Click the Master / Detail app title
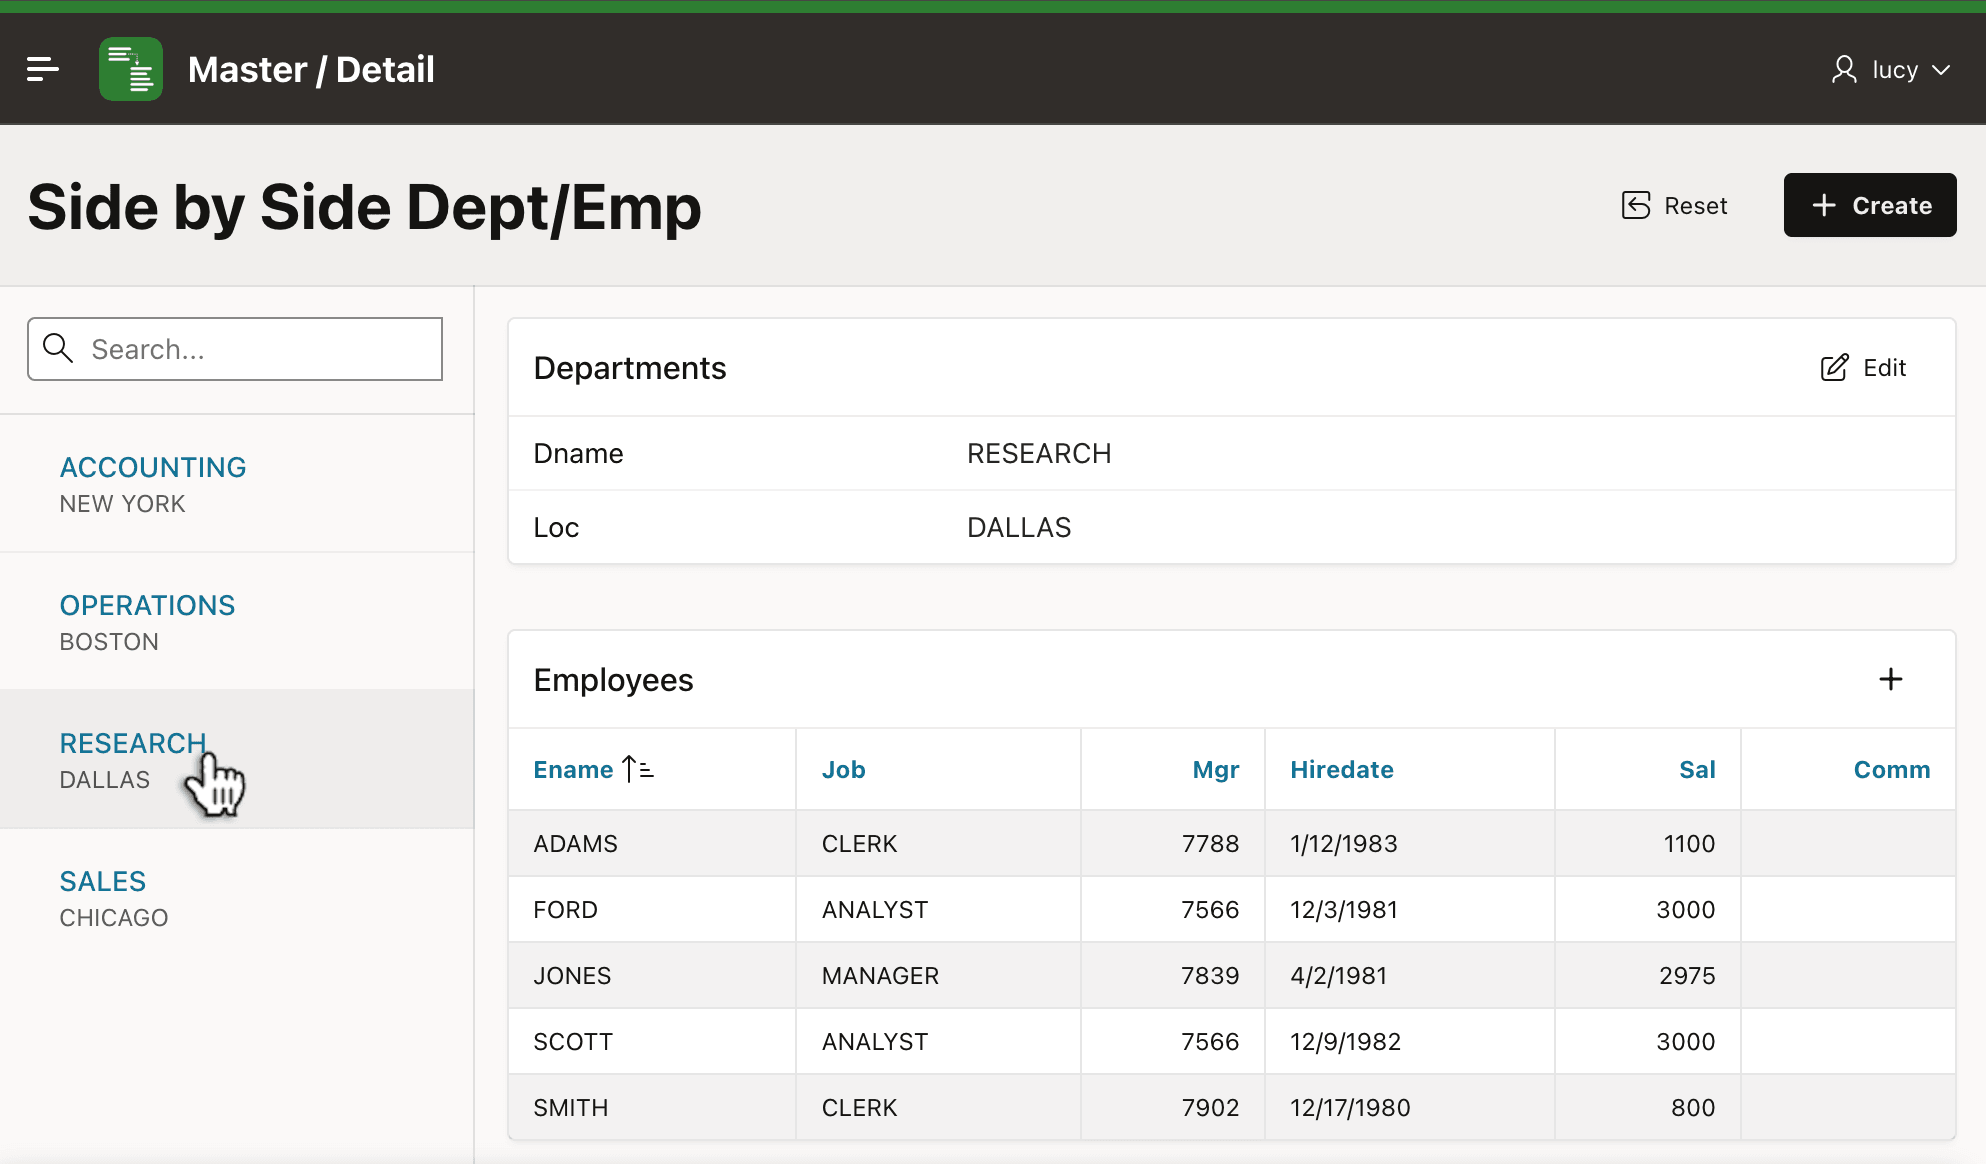This screenshot has width=1986, height=1164. (311, 69)
